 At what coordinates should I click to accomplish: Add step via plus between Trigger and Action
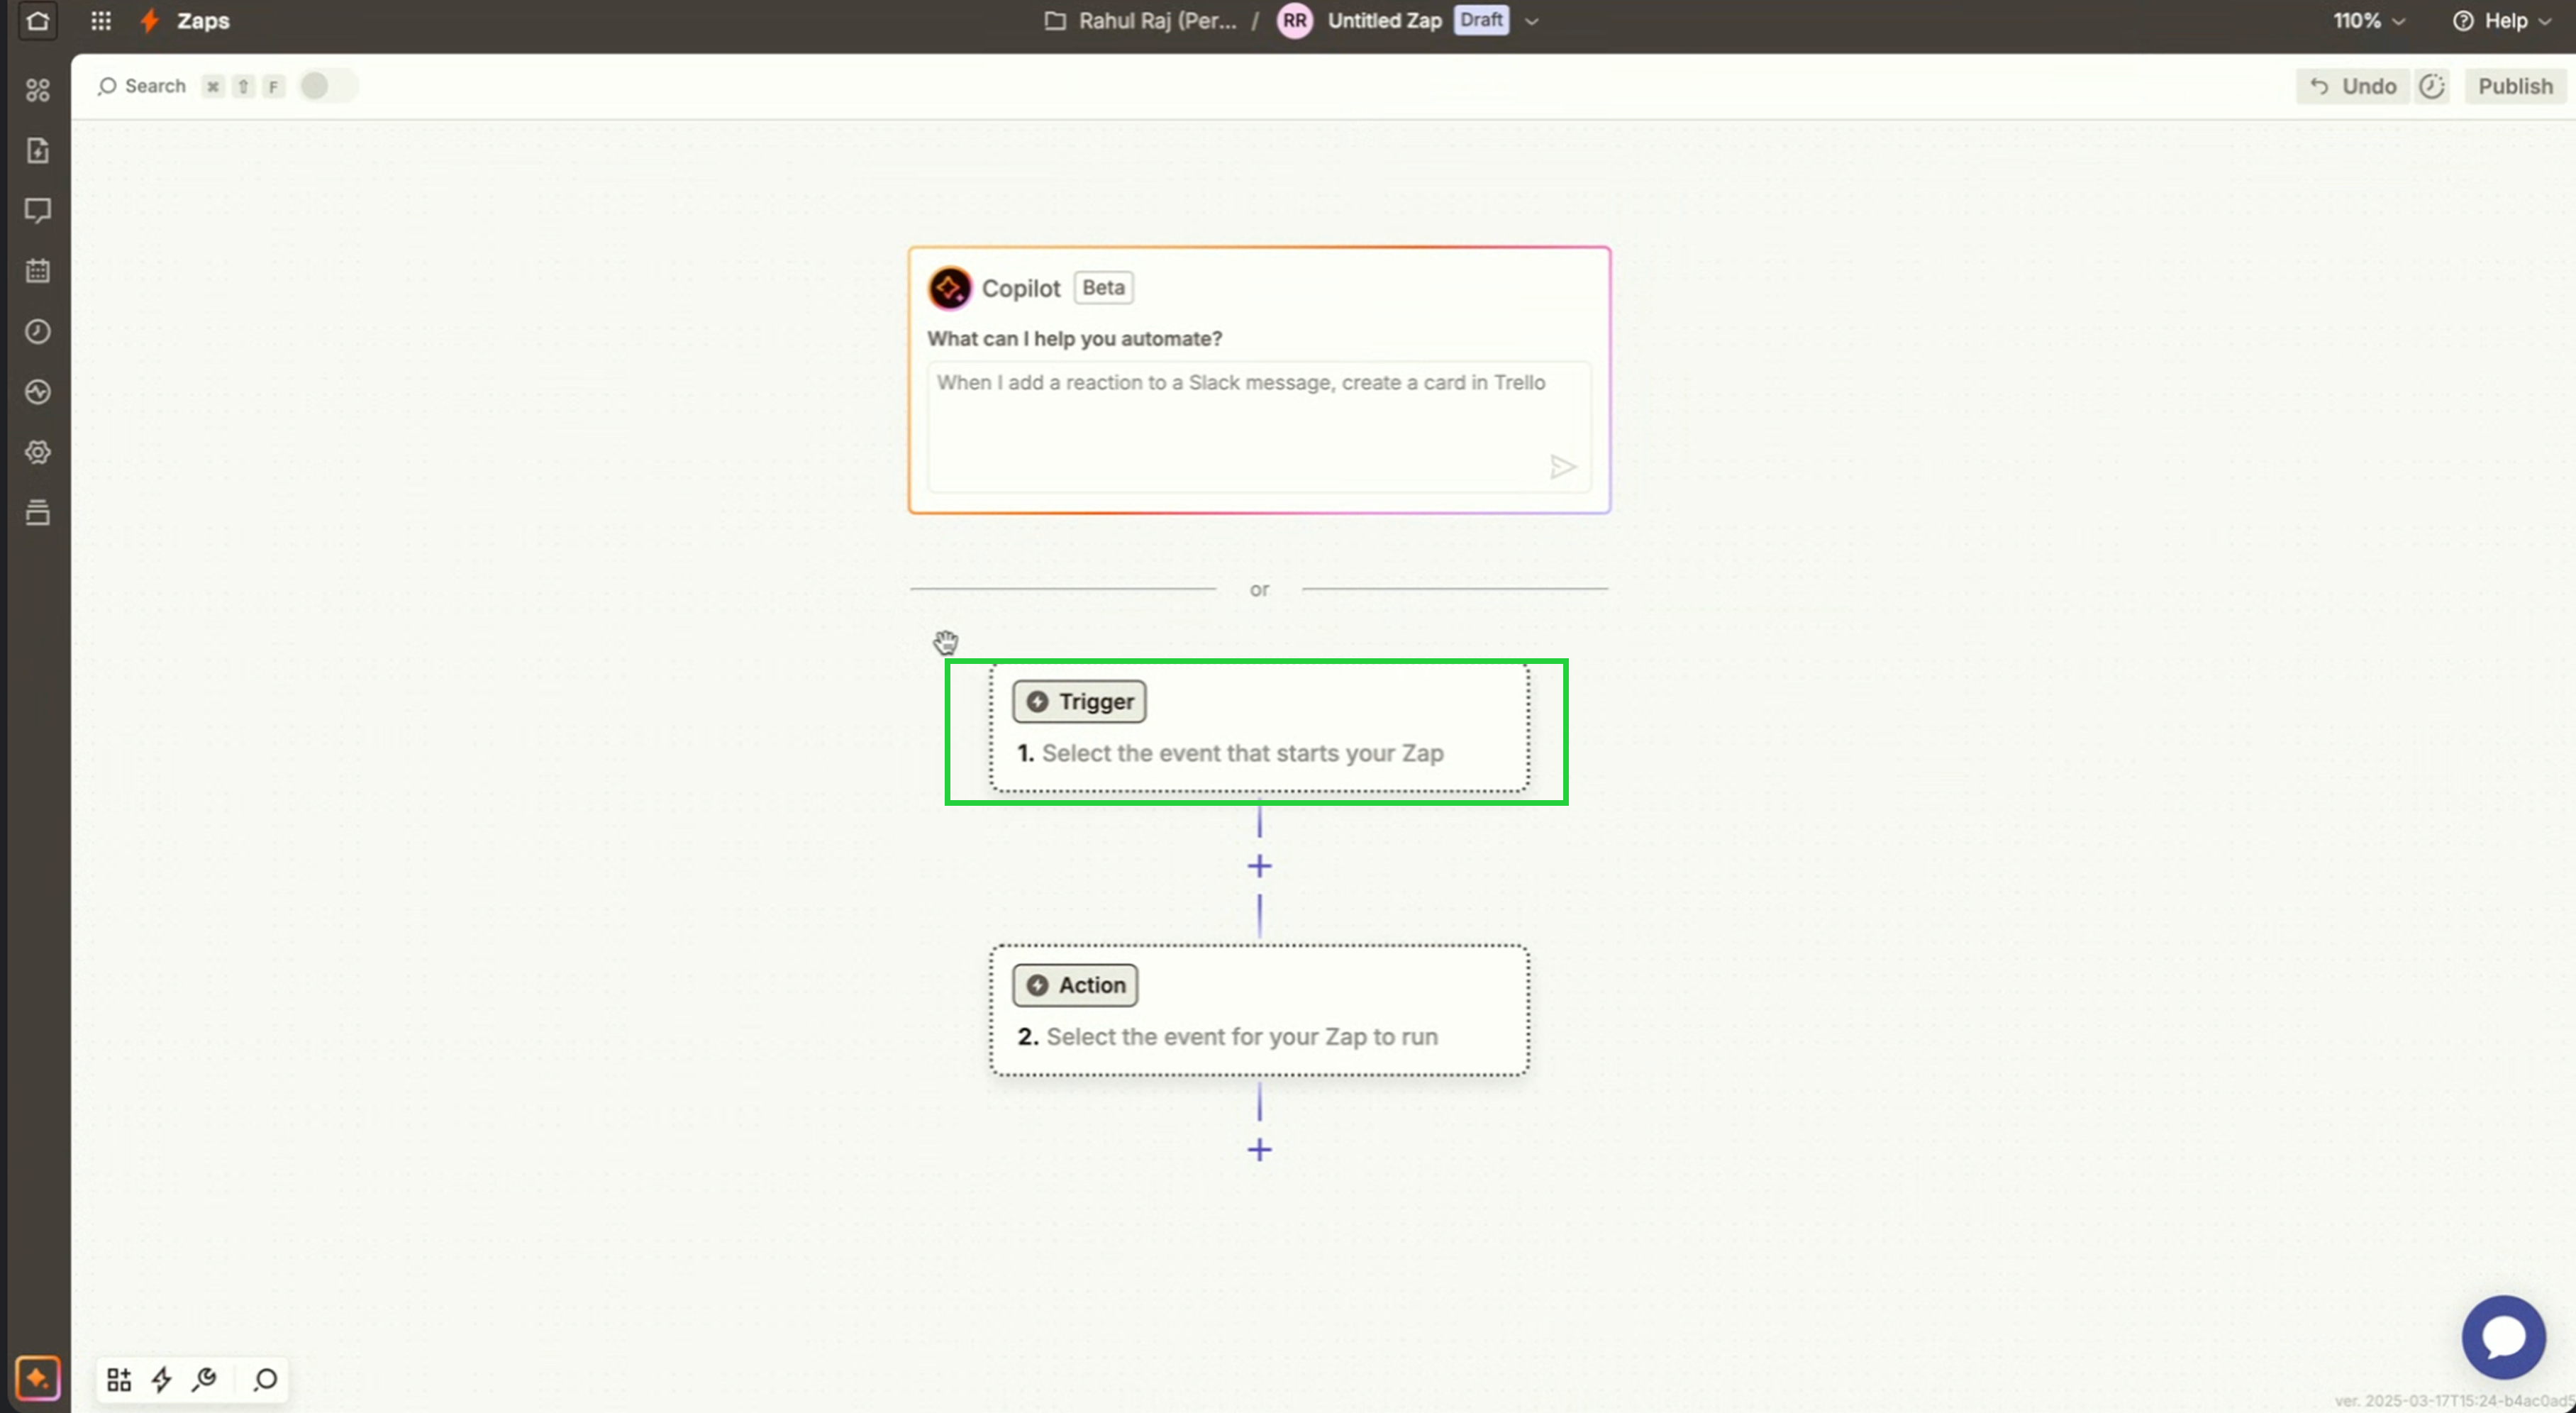[x=1259, y=866]
